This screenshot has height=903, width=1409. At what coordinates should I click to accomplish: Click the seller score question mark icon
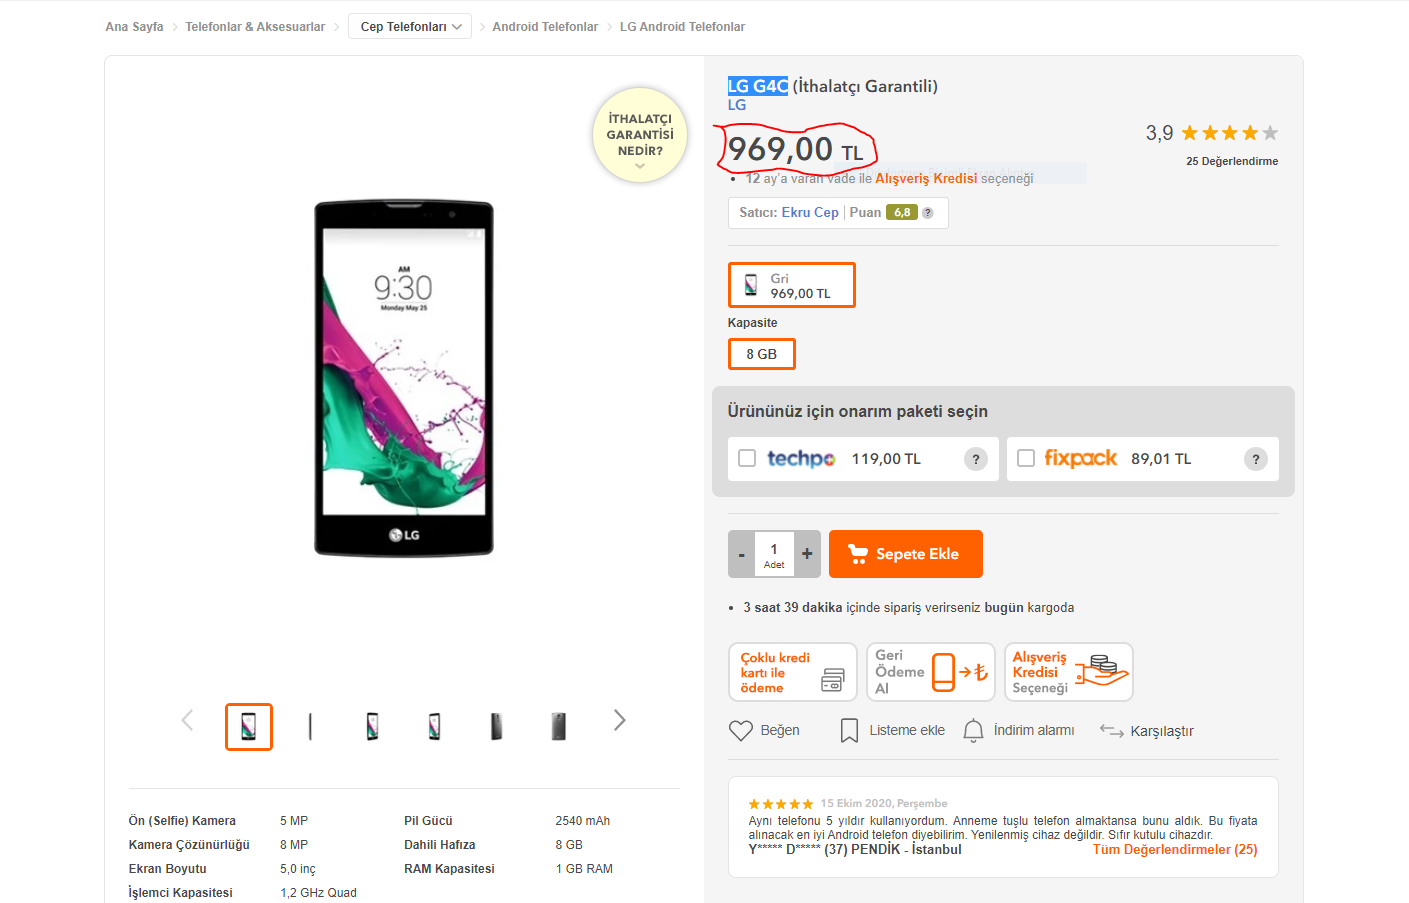pyautogui.click(x=928, y=213)
